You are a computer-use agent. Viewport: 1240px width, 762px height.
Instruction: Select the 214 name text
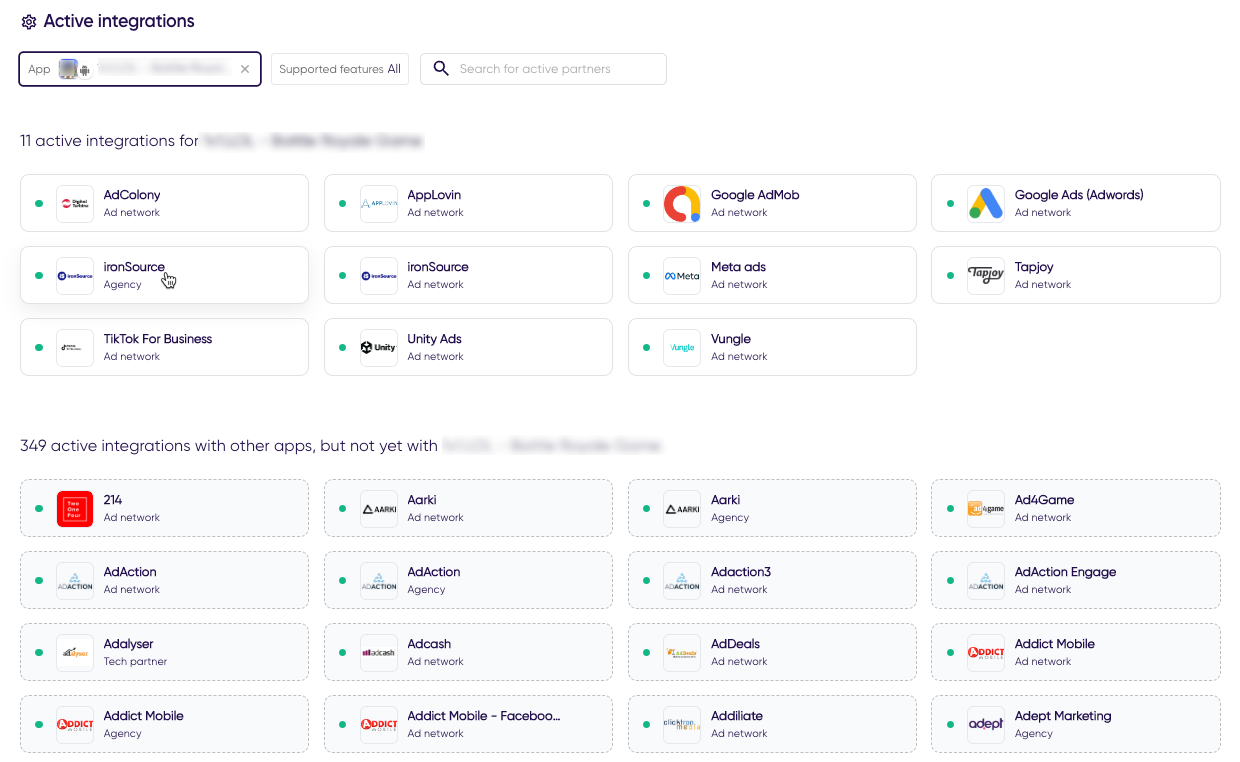click(x=113, y=500)
